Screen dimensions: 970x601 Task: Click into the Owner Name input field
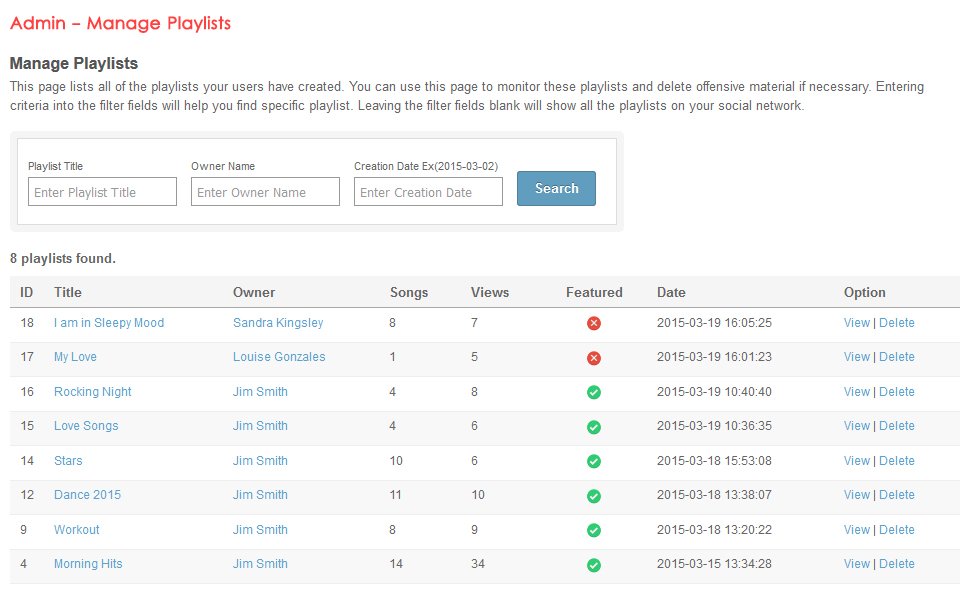pyautogui.click(x=265, y=192)
